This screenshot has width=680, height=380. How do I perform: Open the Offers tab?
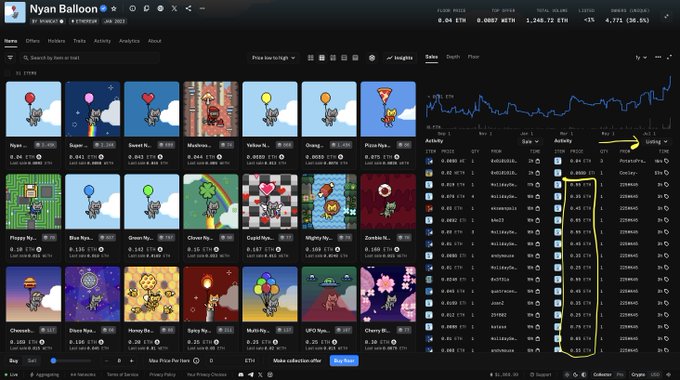[x=33, y=41]
